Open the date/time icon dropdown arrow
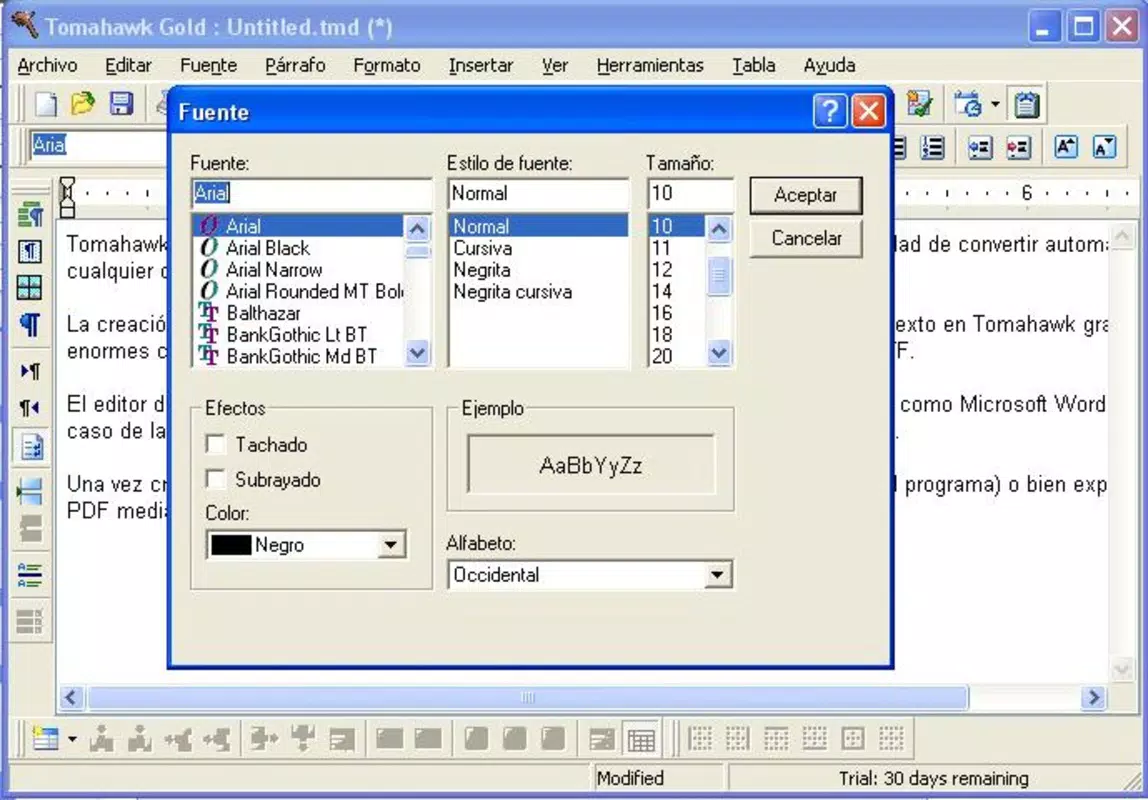The width and height of the screenshot is (1148, 800). 996,104
